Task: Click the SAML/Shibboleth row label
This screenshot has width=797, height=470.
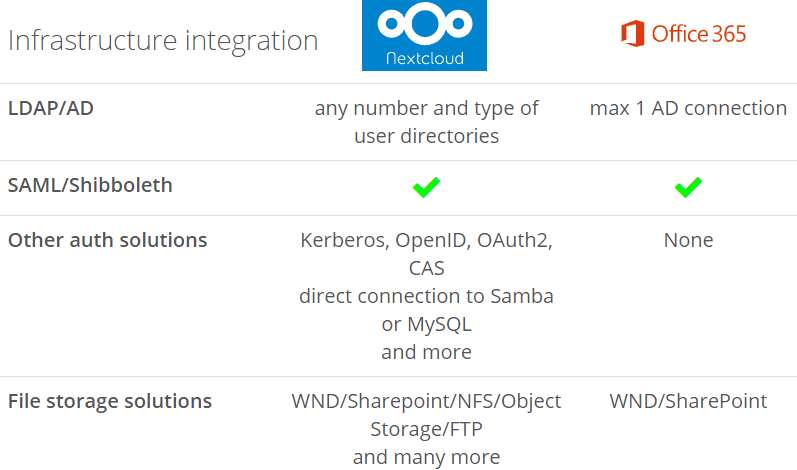Action: coord(90,185)
